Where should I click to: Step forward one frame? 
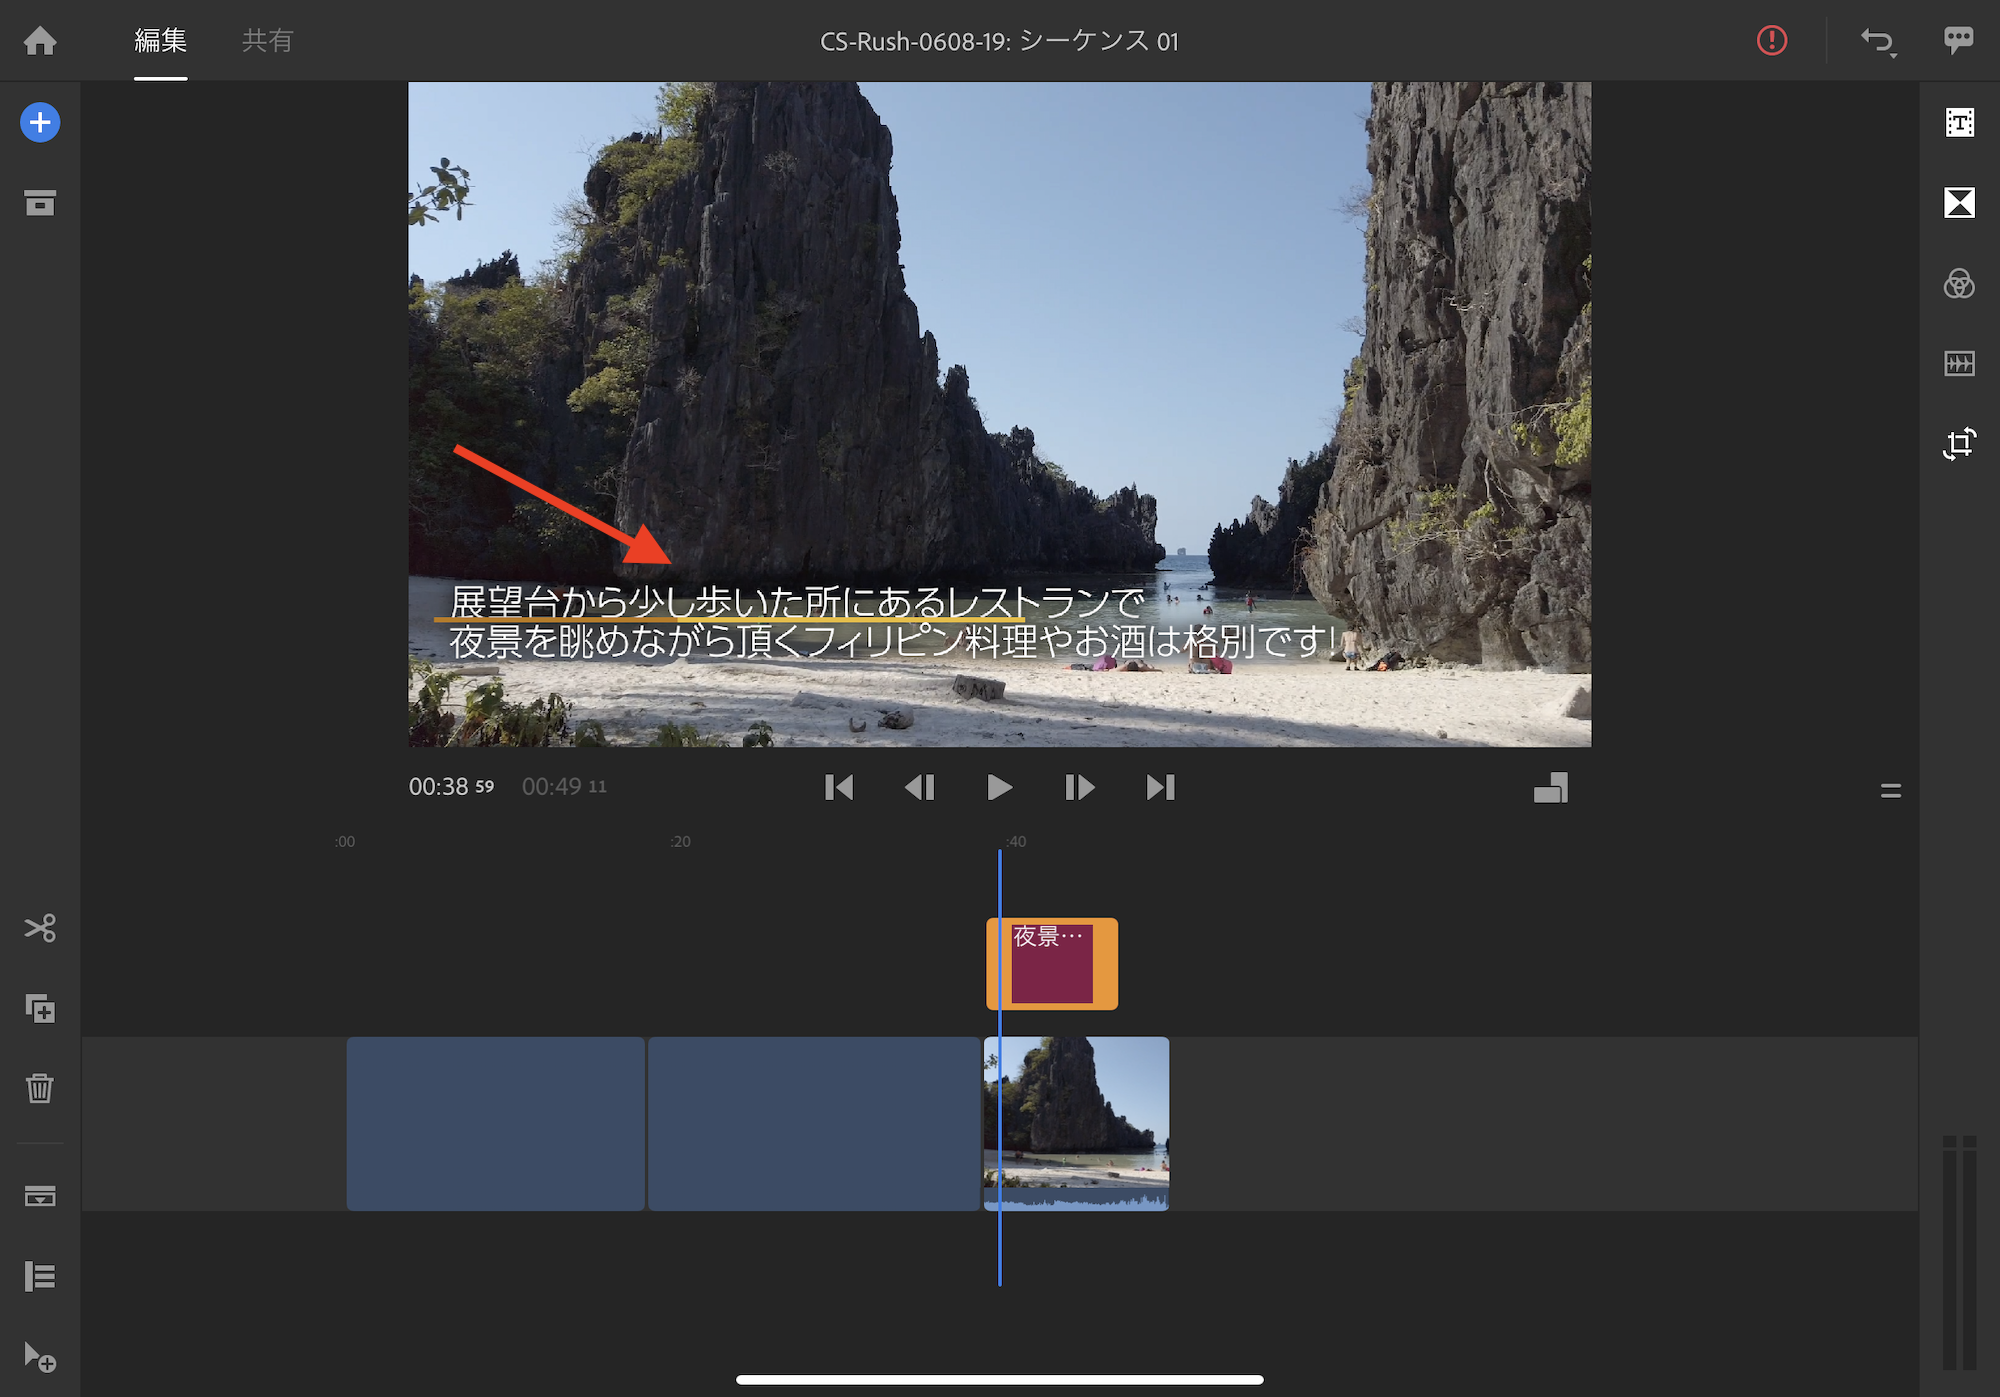tap(1079, 788)
